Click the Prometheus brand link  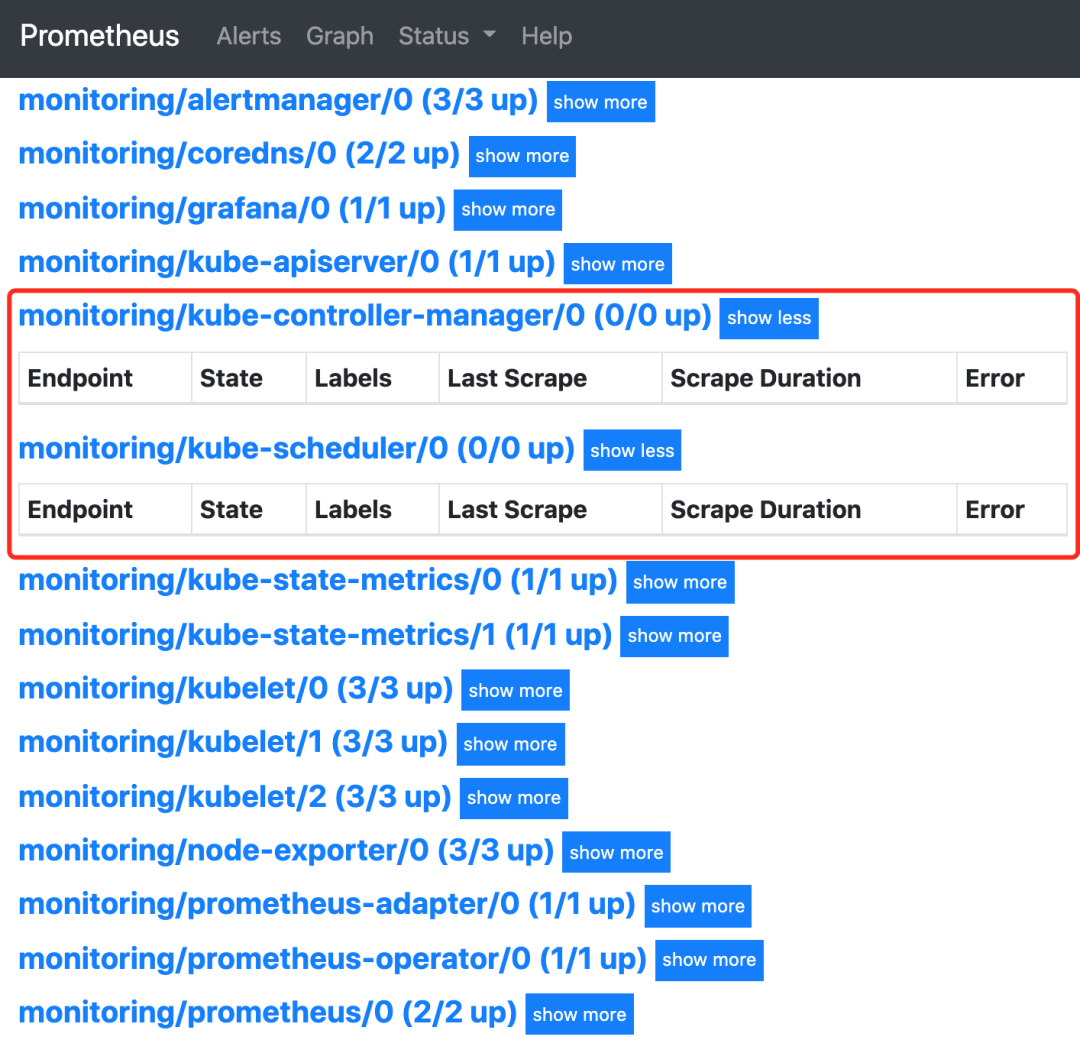[99, 36]
